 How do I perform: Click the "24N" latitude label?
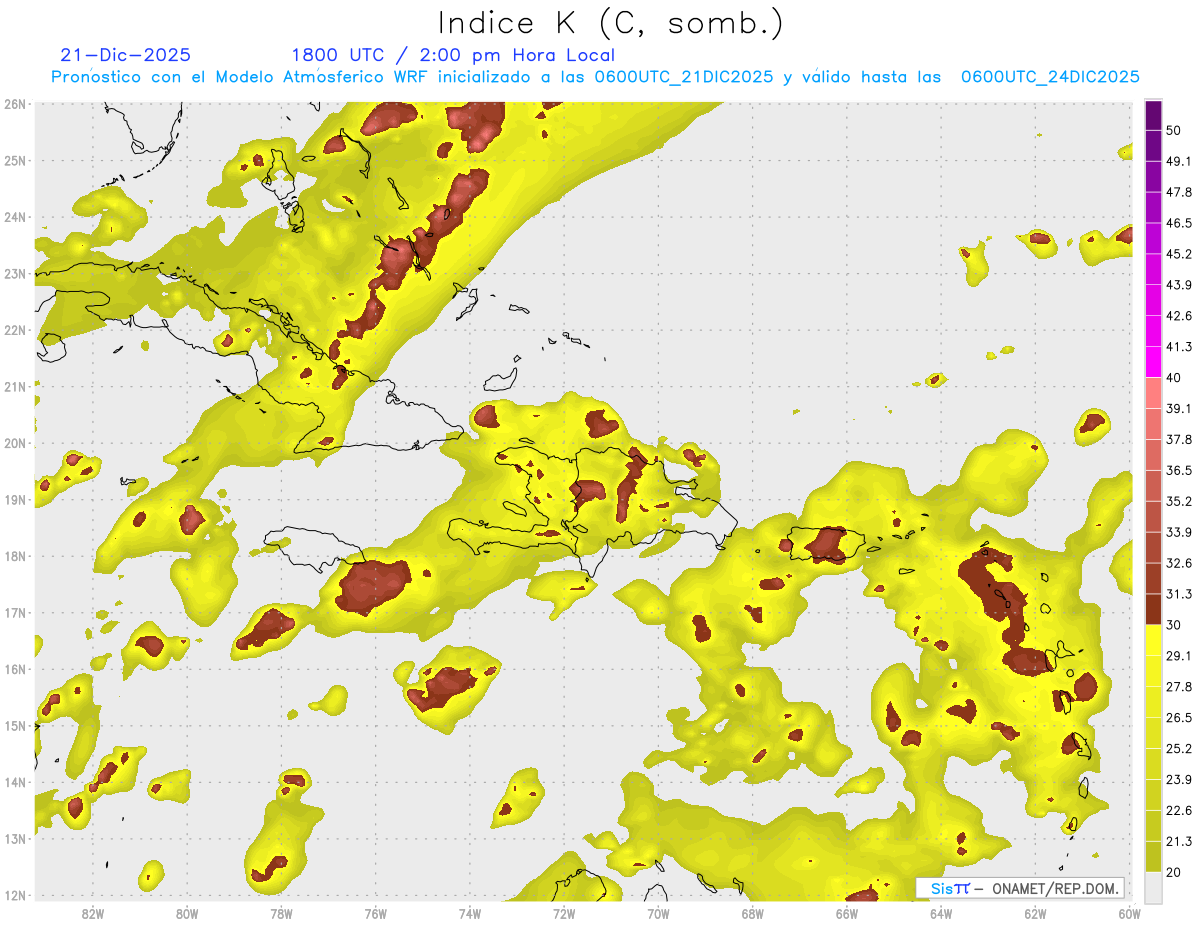15,217
